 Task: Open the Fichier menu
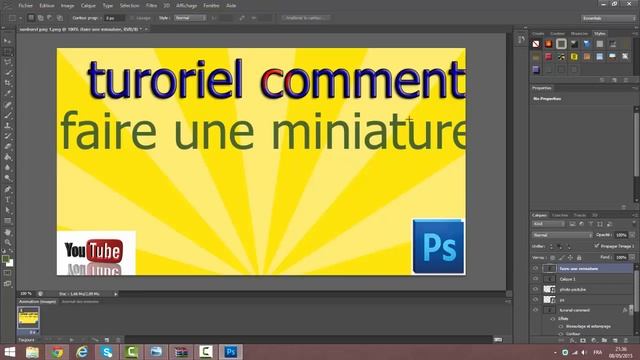point(25,6)
